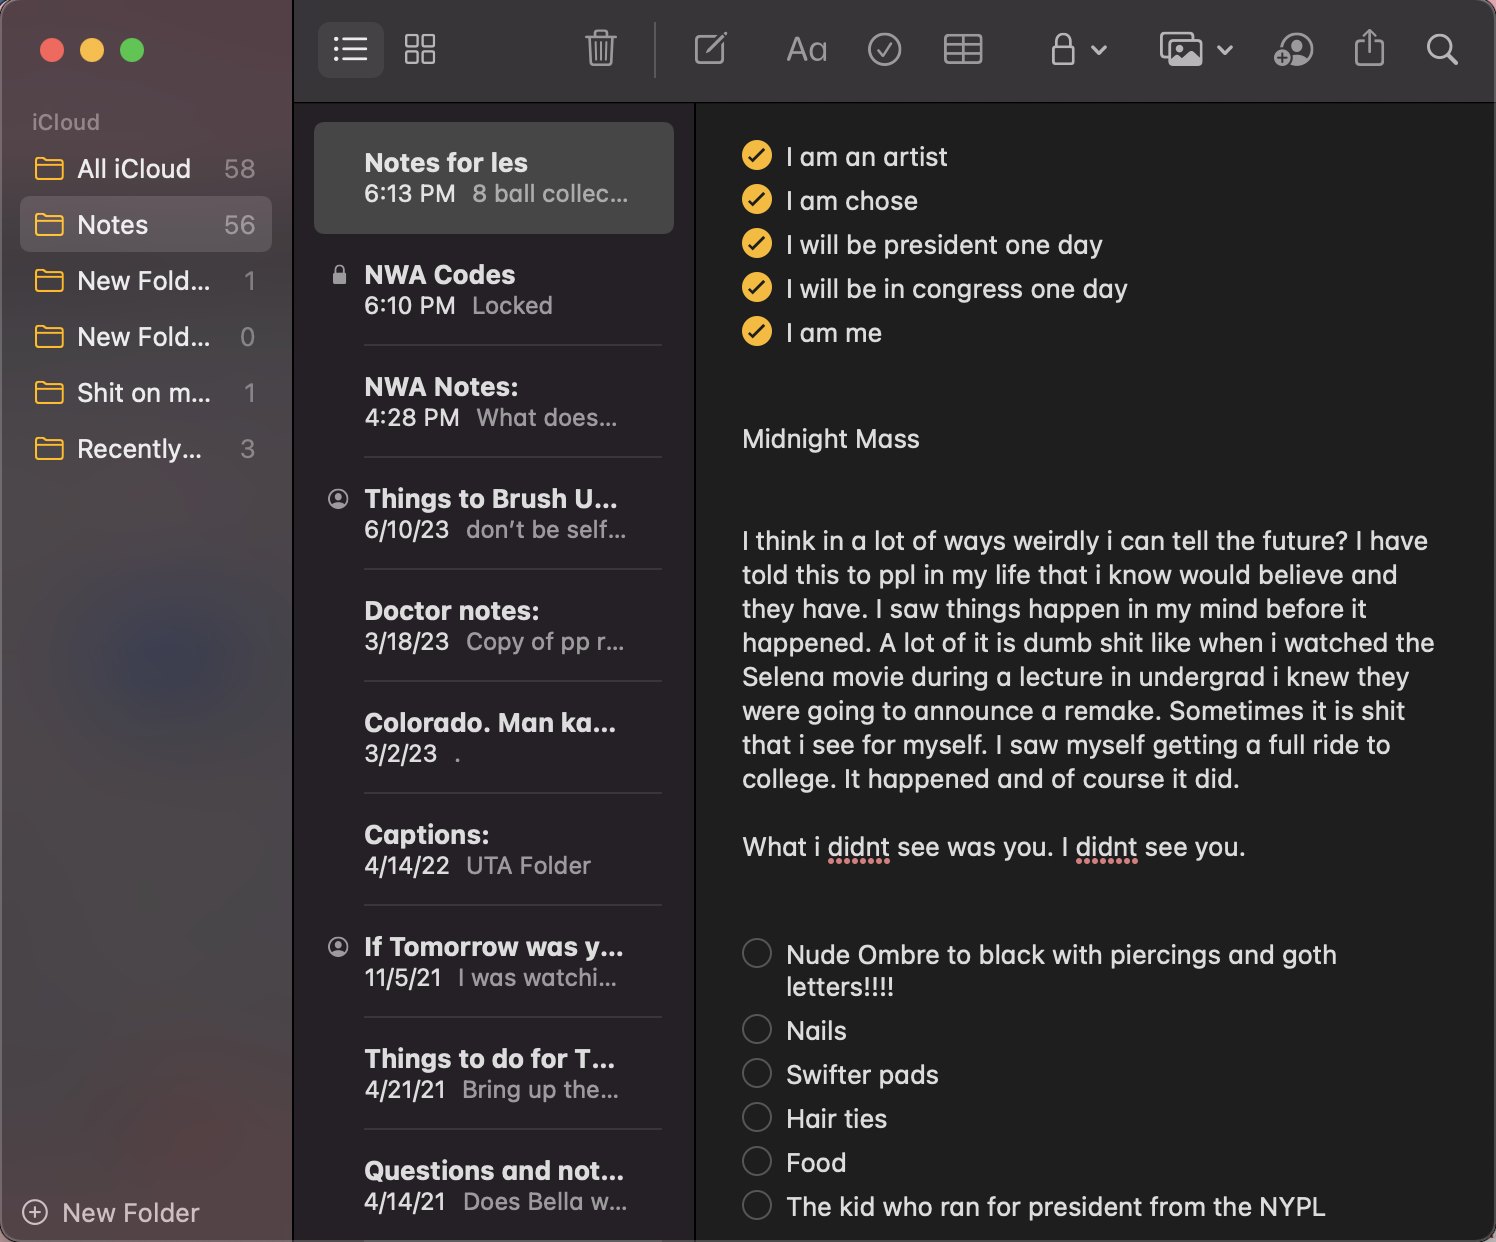Add a table to the note
The image size is (1496, 1242).
pyautogui.click(x=963, y=50)
